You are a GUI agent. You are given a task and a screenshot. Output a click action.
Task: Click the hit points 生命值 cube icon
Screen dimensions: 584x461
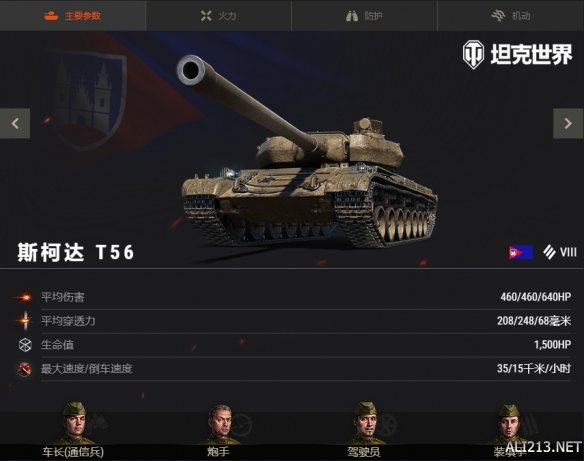click(x=25, y=345)
